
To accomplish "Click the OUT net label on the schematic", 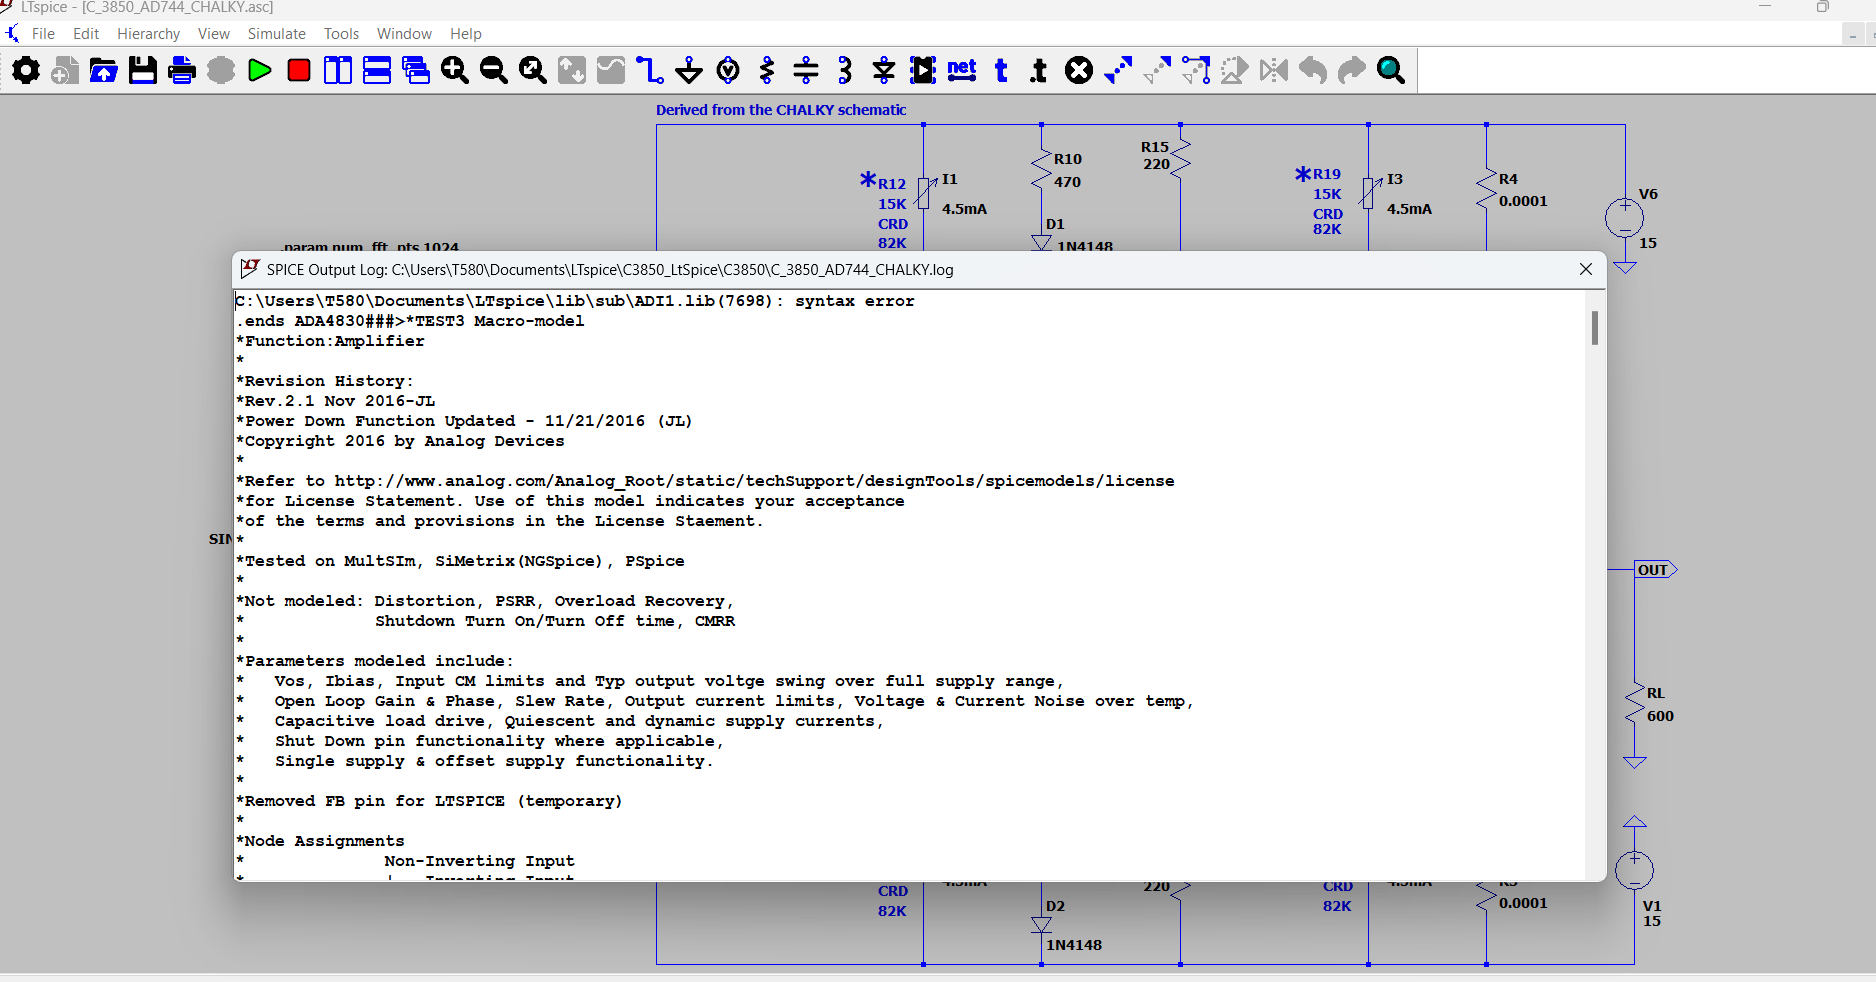I will point(1655,570).
